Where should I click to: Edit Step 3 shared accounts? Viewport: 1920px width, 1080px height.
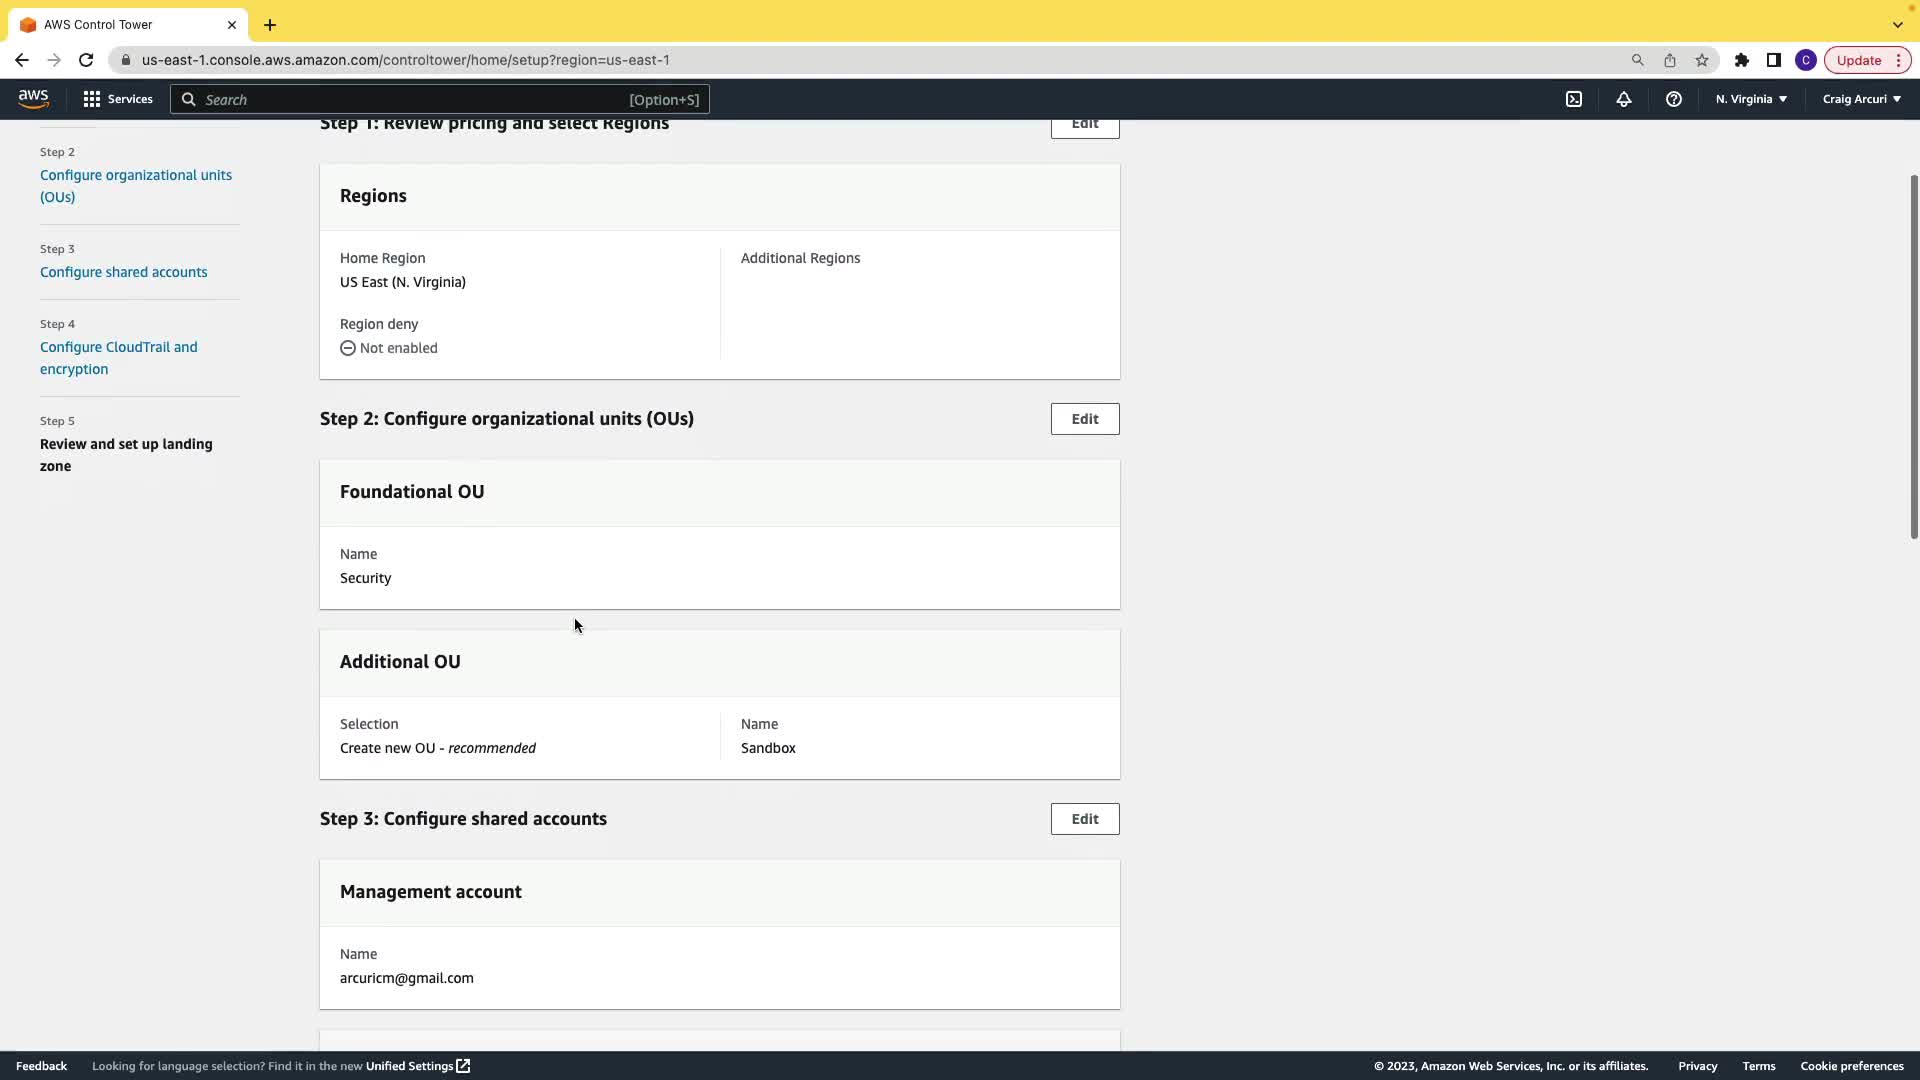click(1084, 819)
